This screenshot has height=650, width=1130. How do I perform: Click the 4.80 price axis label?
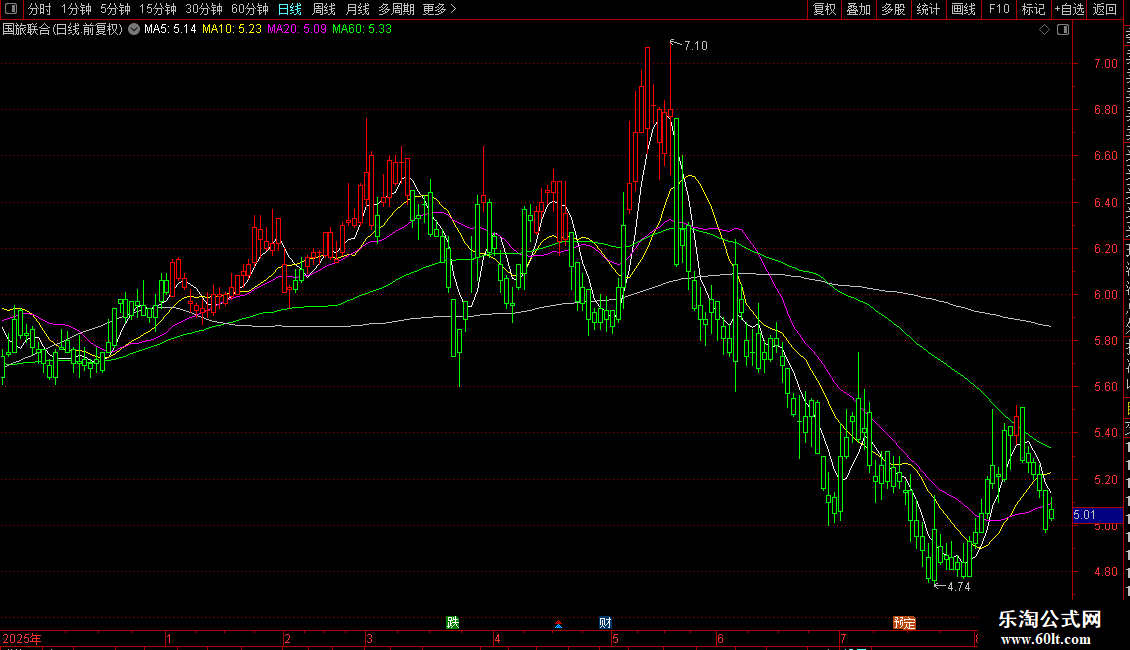pos(1105,572)
